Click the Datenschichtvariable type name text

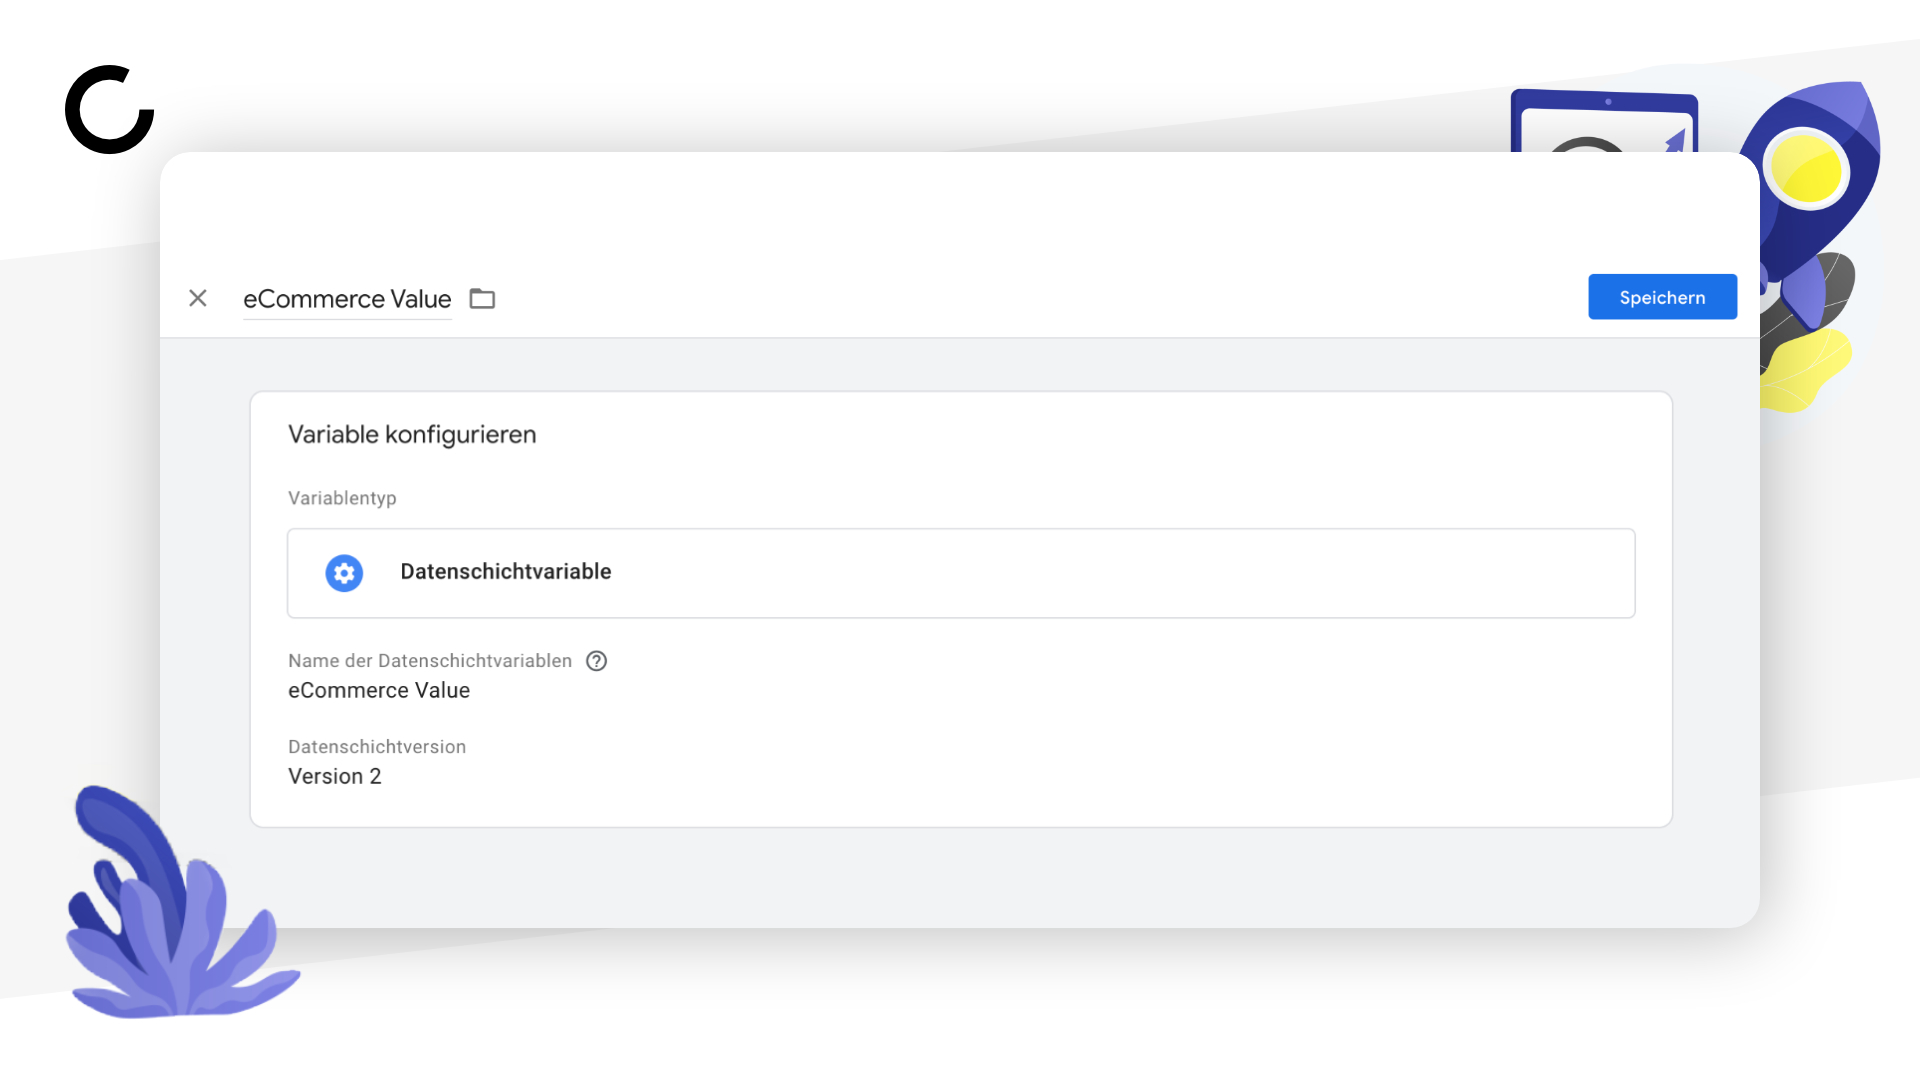pyautogui.click(x=506, y=572)
